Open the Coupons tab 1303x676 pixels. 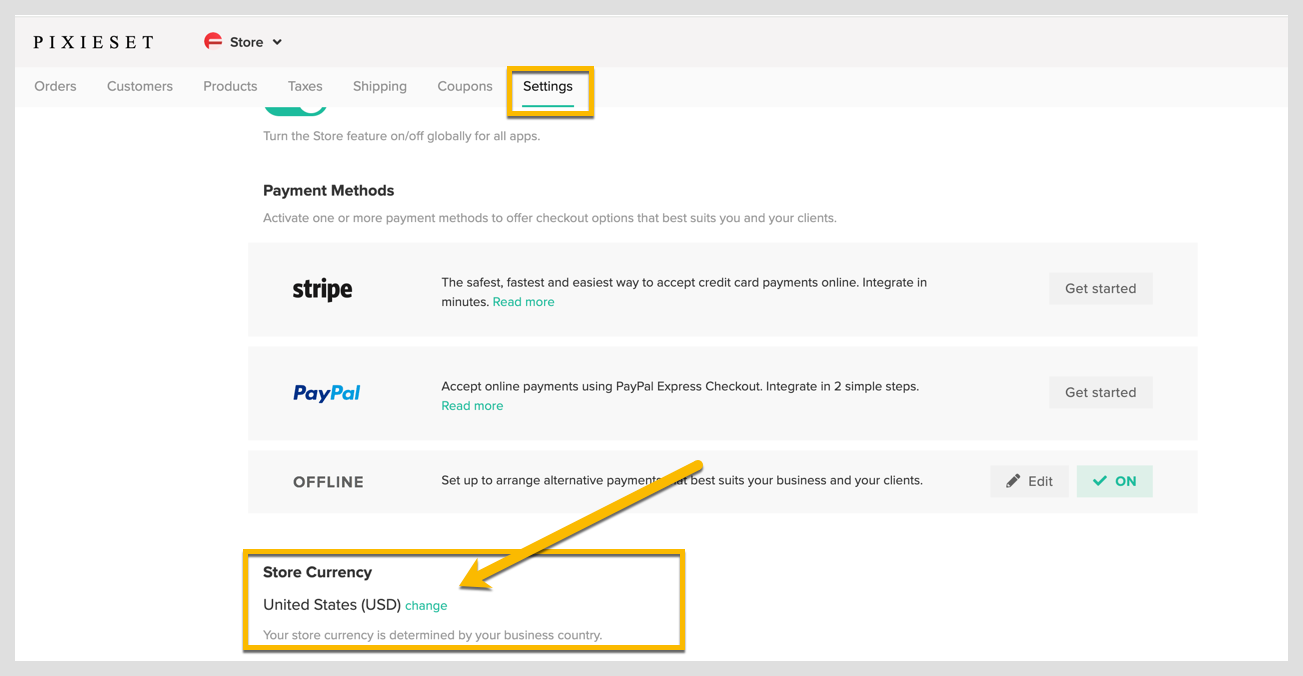point(465,86)
